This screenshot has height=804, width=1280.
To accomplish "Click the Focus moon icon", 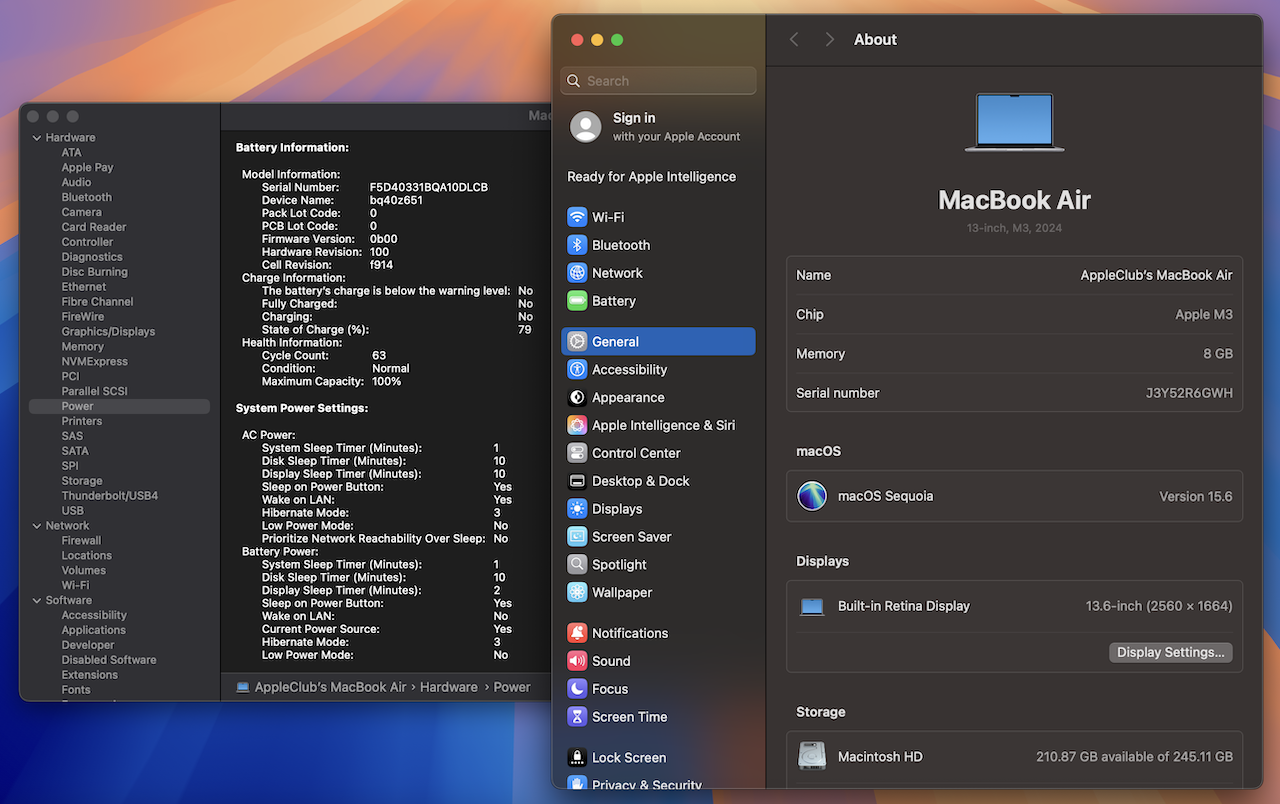I will [x=577, y=689].
